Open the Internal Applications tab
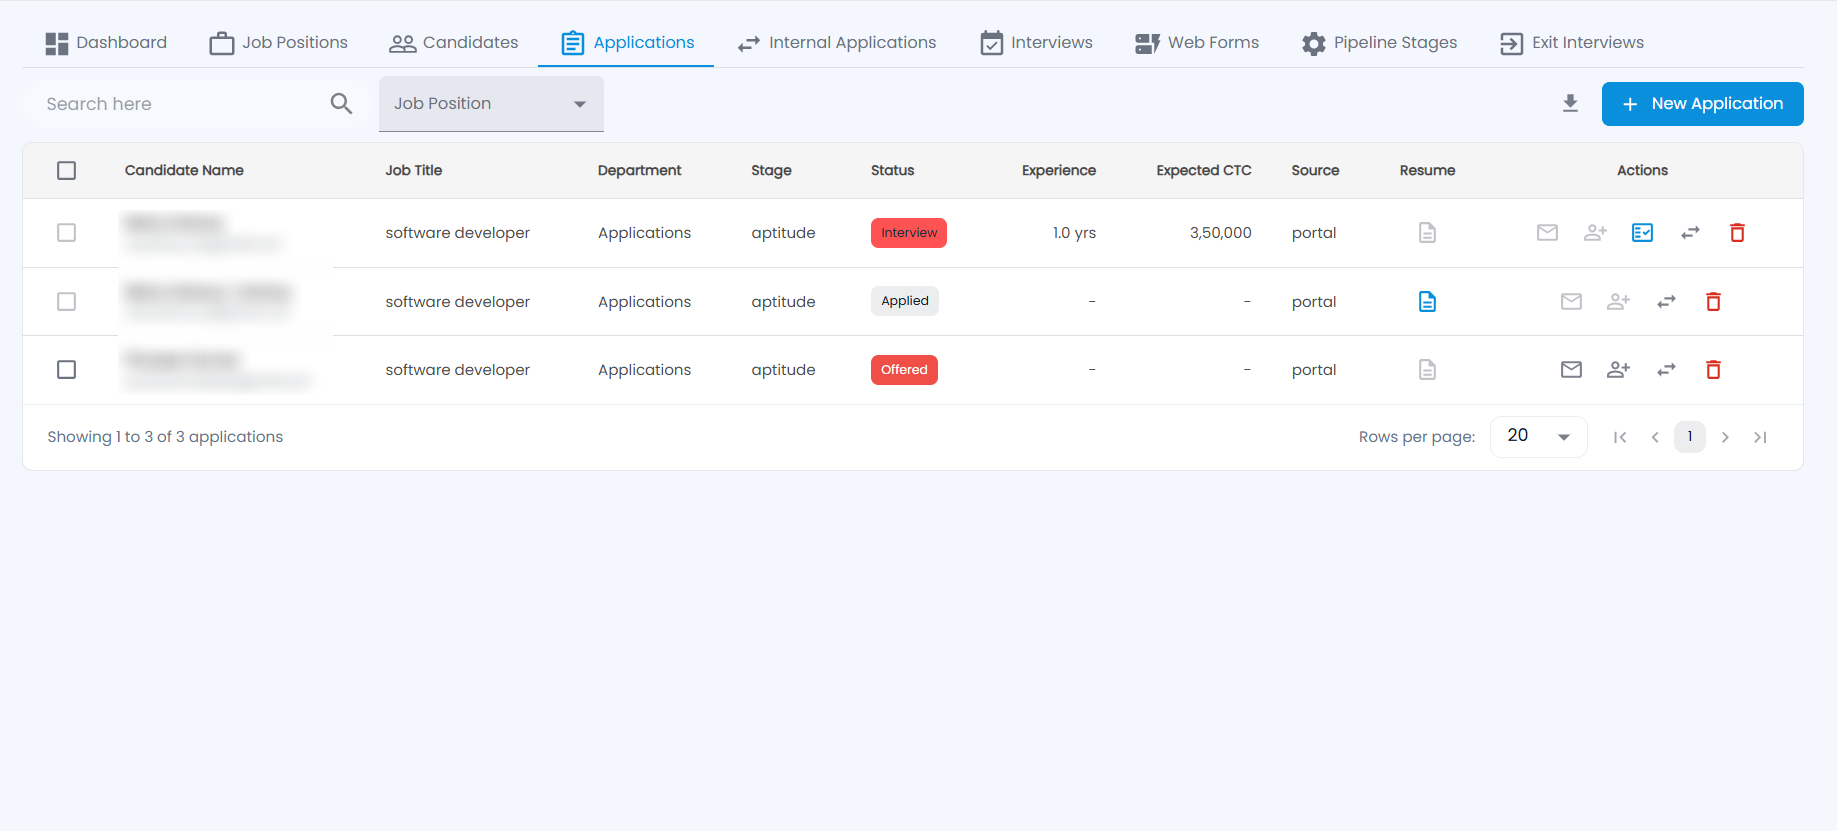Viewport: 1837px width, 831px height. click(836, 43)
